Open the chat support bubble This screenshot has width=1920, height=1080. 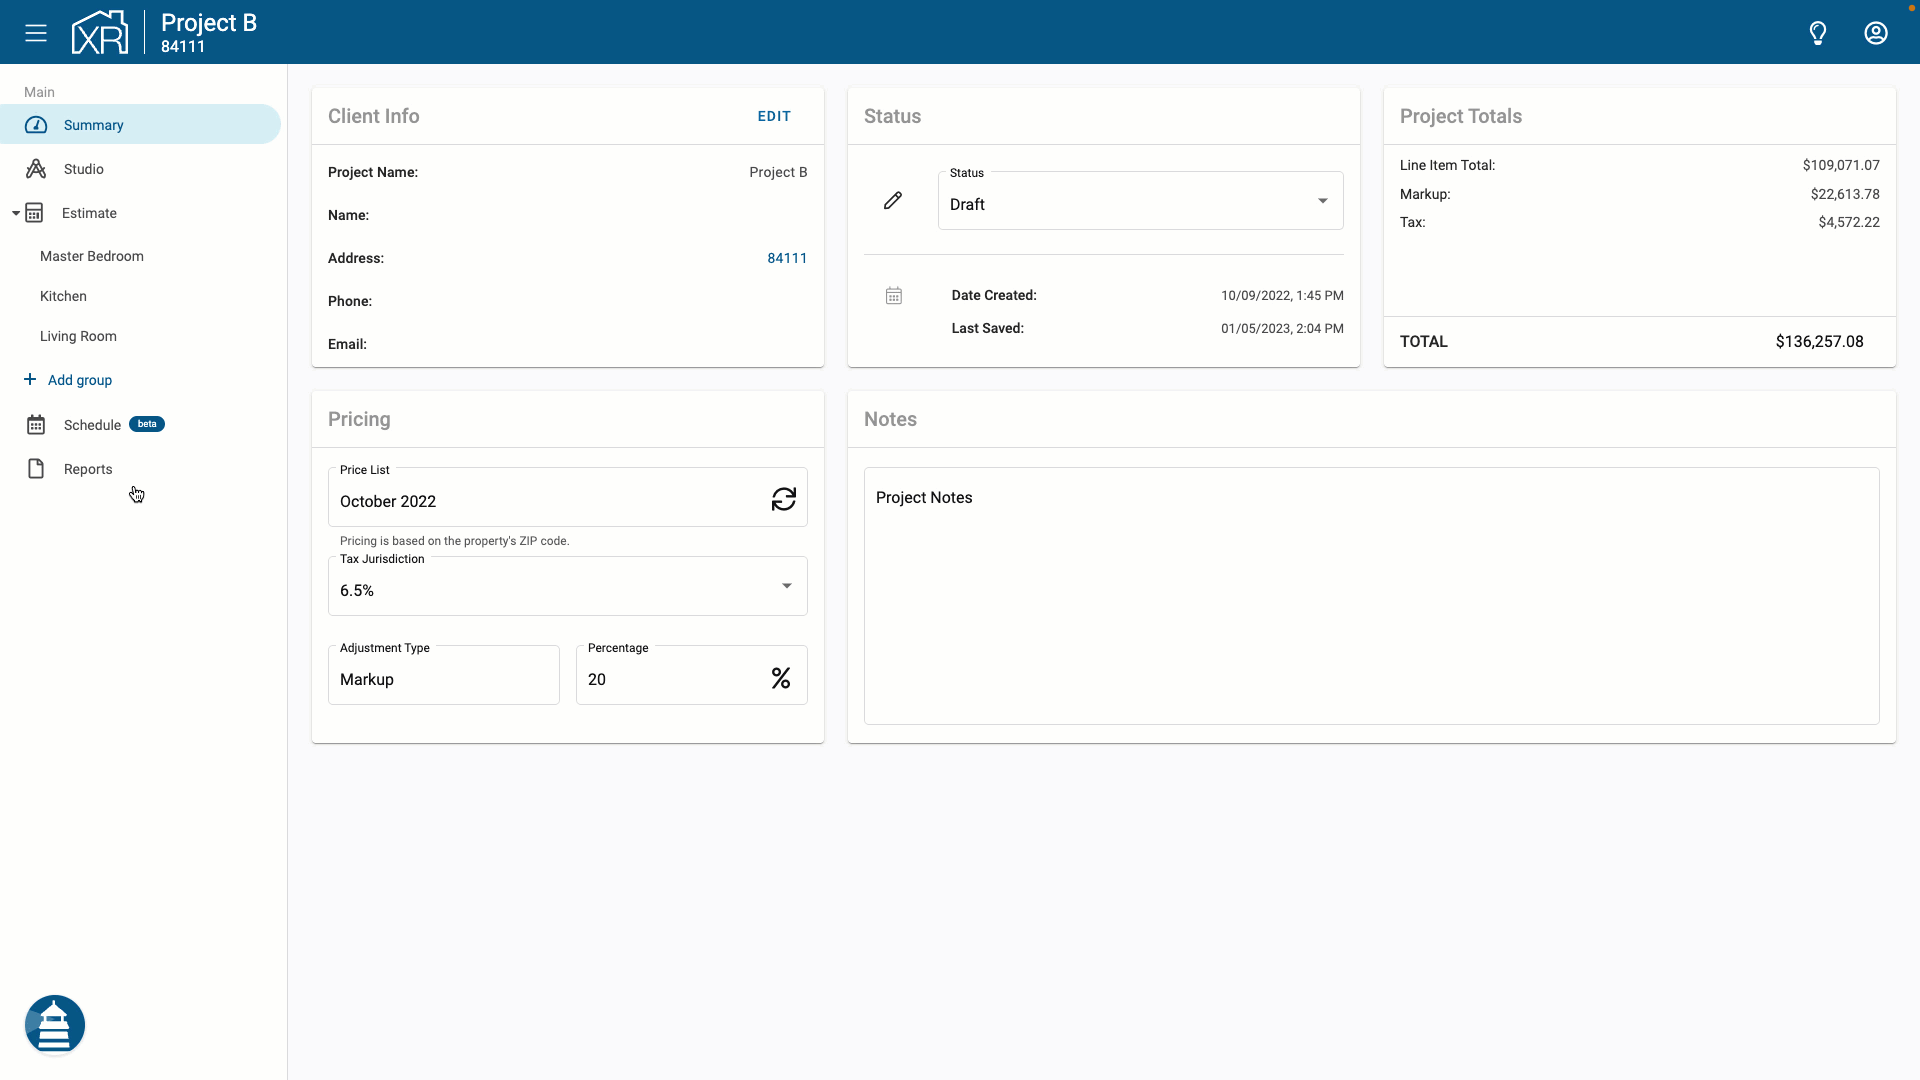click(x=55, y=1024)
